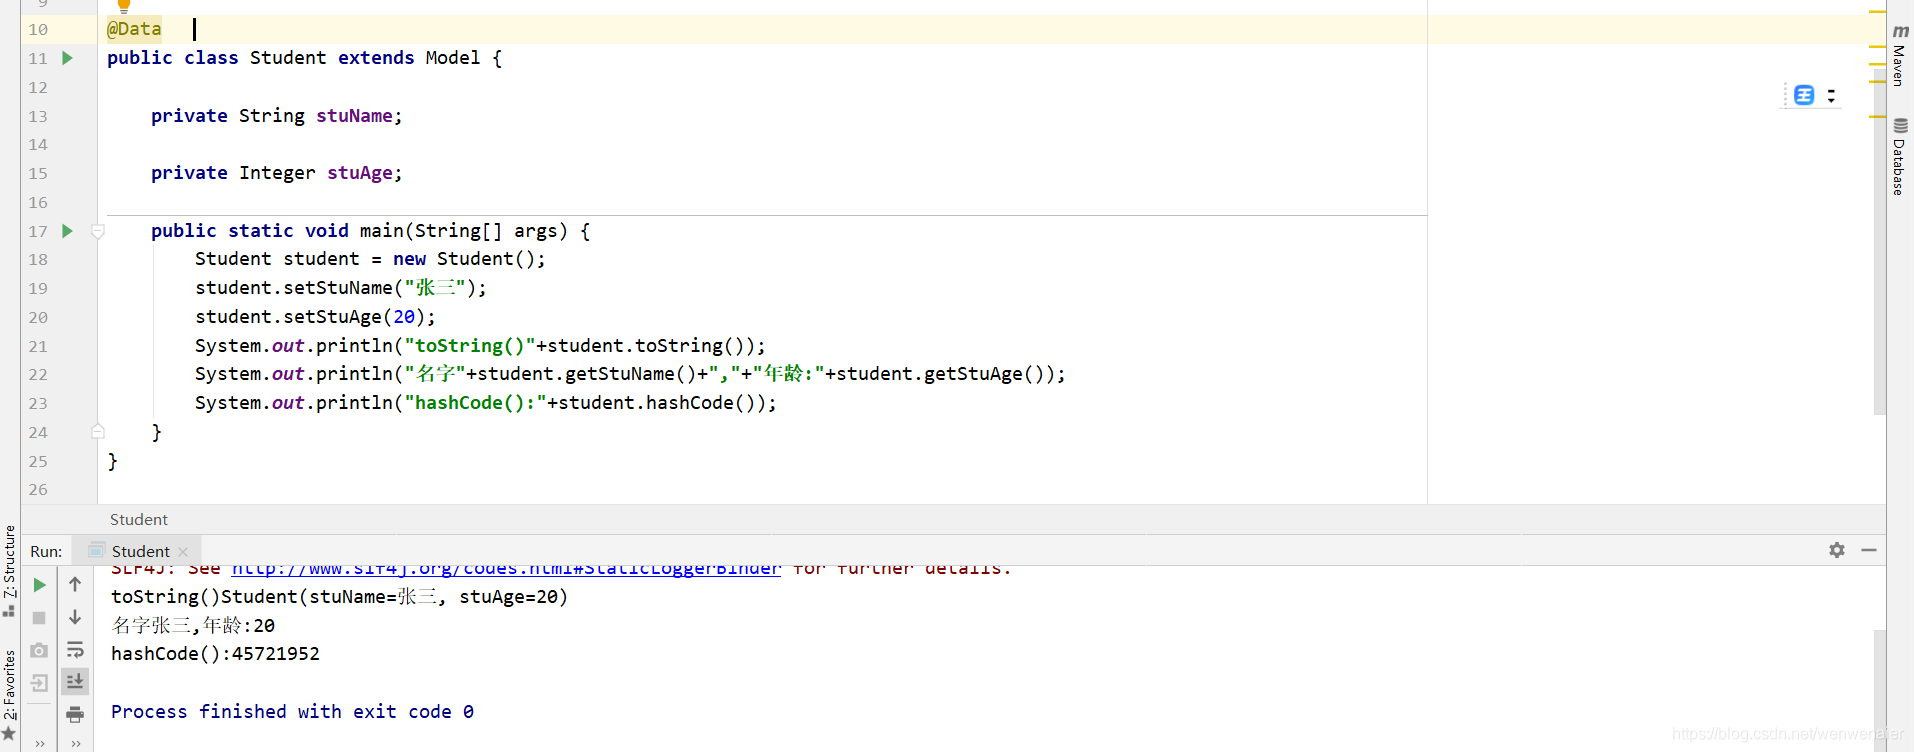Click the Stop process square icon
This screenshot has height=752, width=1914.
pyautogui.click(x=39, y=618)
